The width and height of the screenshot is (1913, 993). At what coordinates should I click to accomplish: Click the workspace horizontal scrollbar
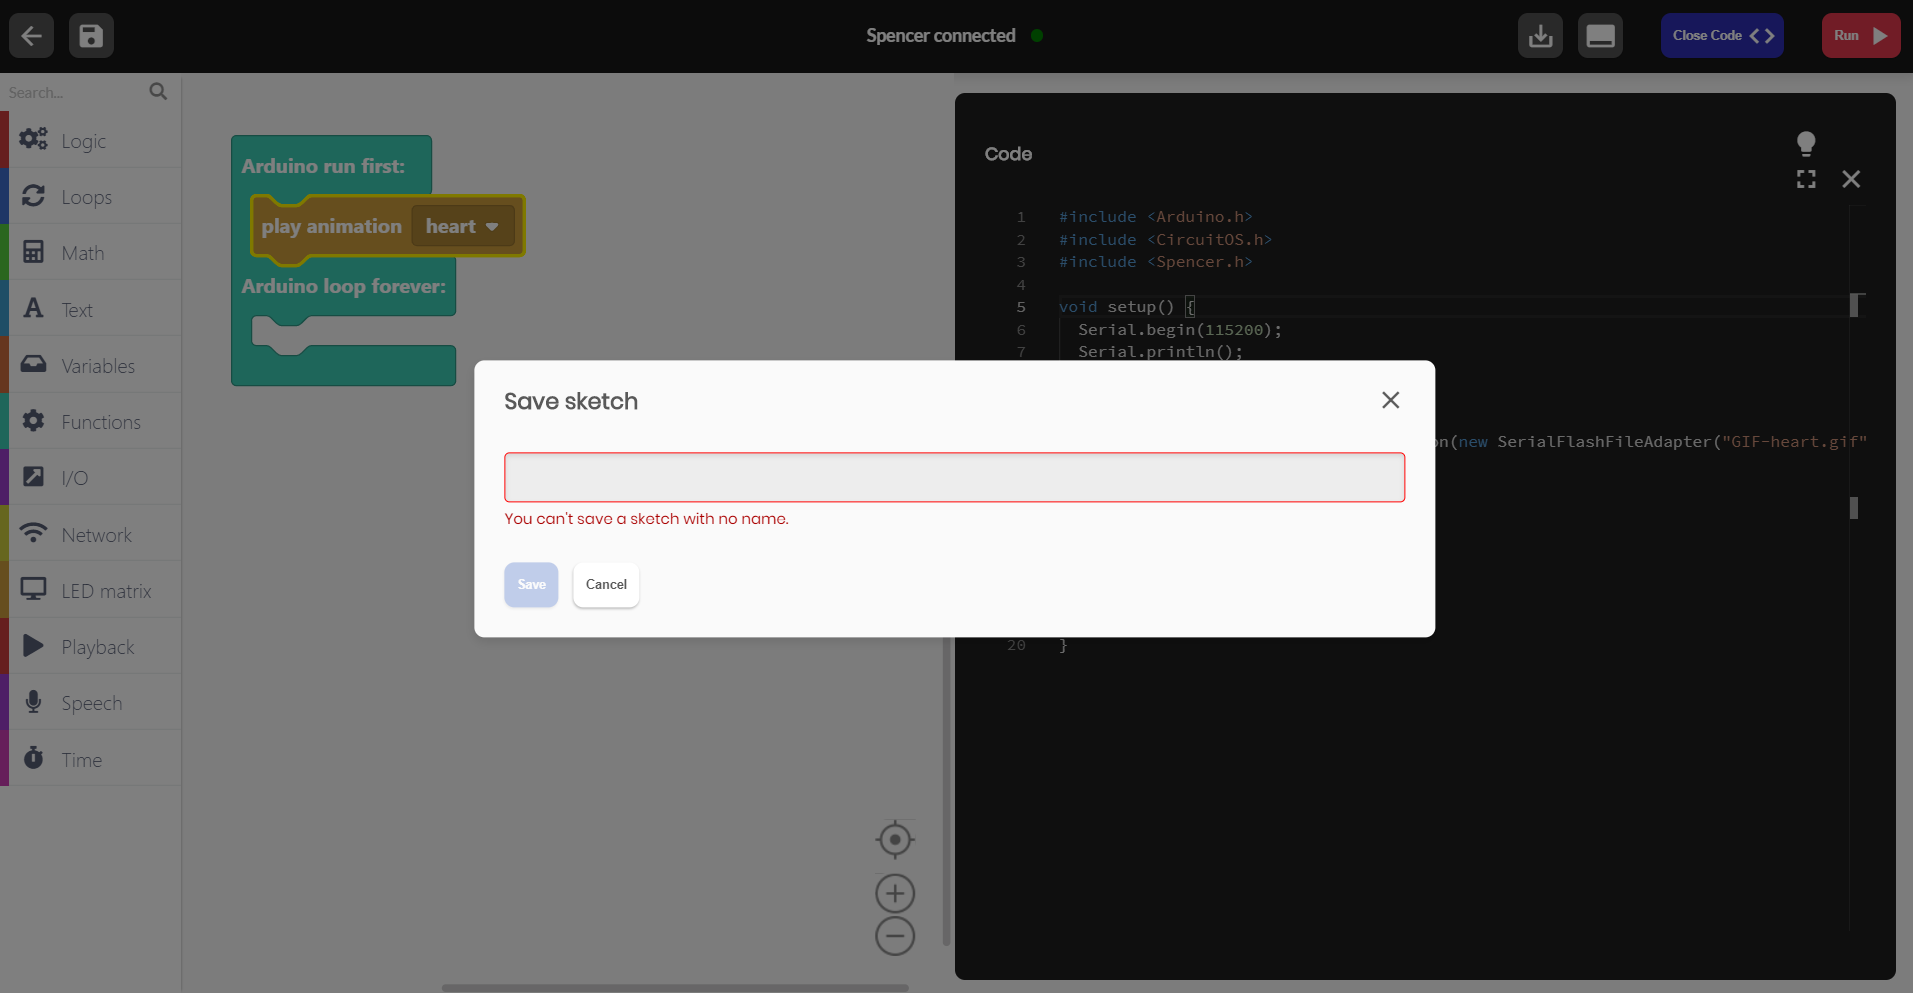675,988
